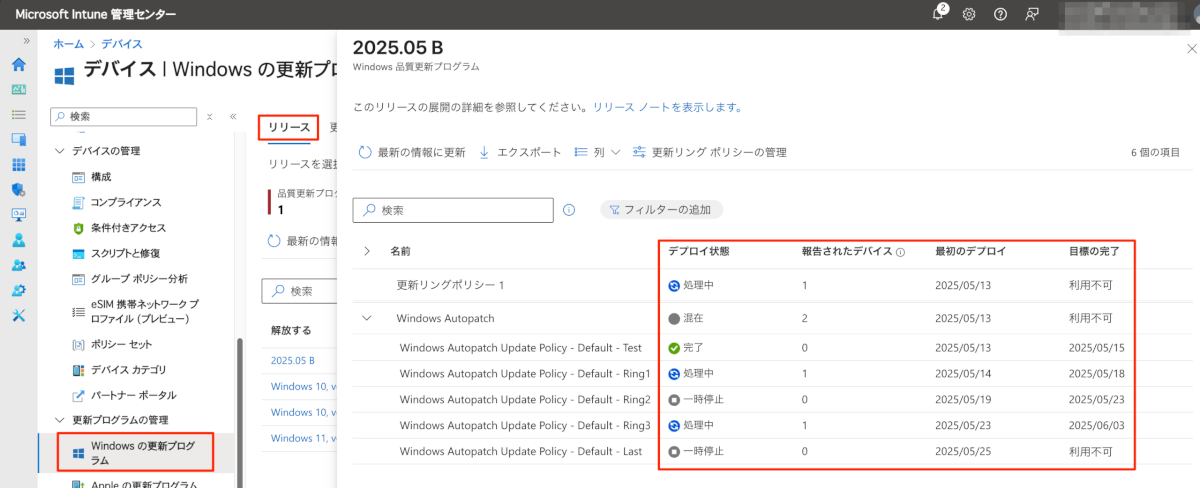Image resolution: width=1200 pixels, height=488 pixels.
Task: Go to ホーム breadcrumb link
Action: (68, 44)
